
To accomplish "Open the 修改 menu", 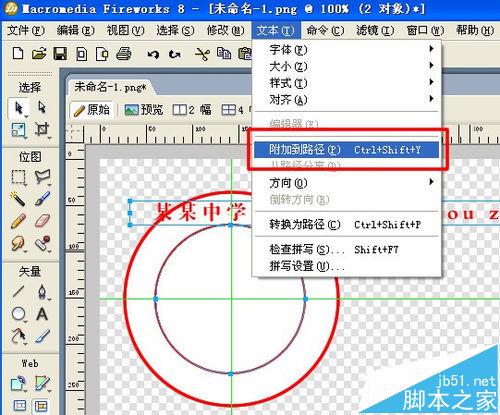I will tap(226, 31).
